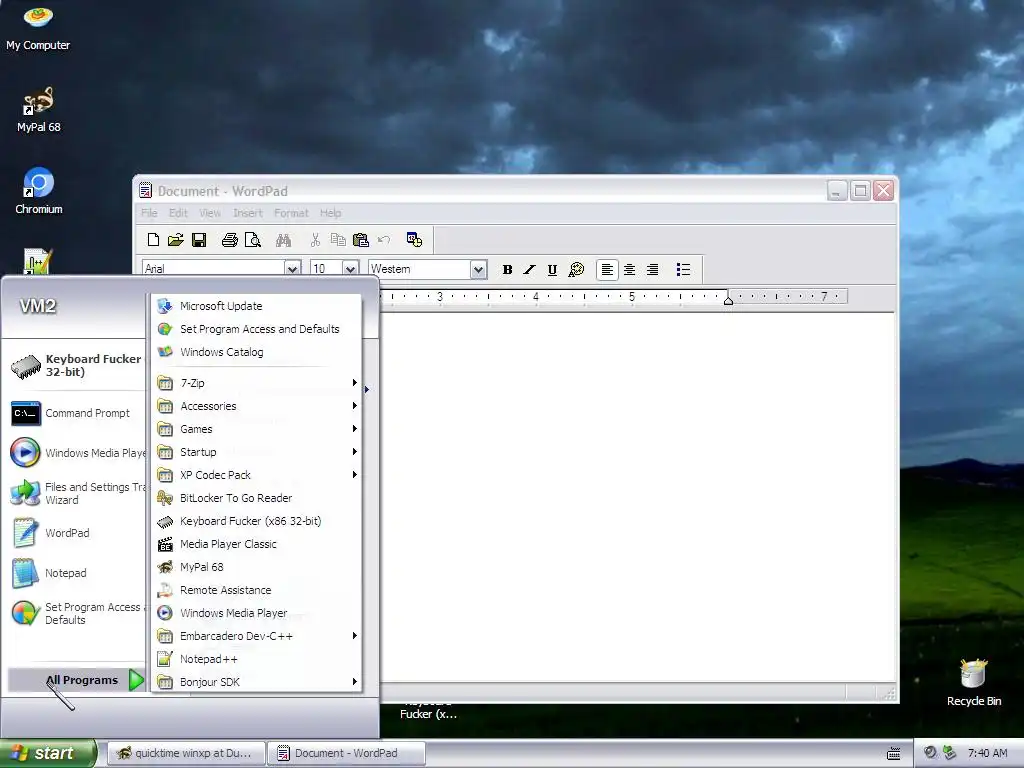Open the font Color palette in WordPad

point(576,270)
